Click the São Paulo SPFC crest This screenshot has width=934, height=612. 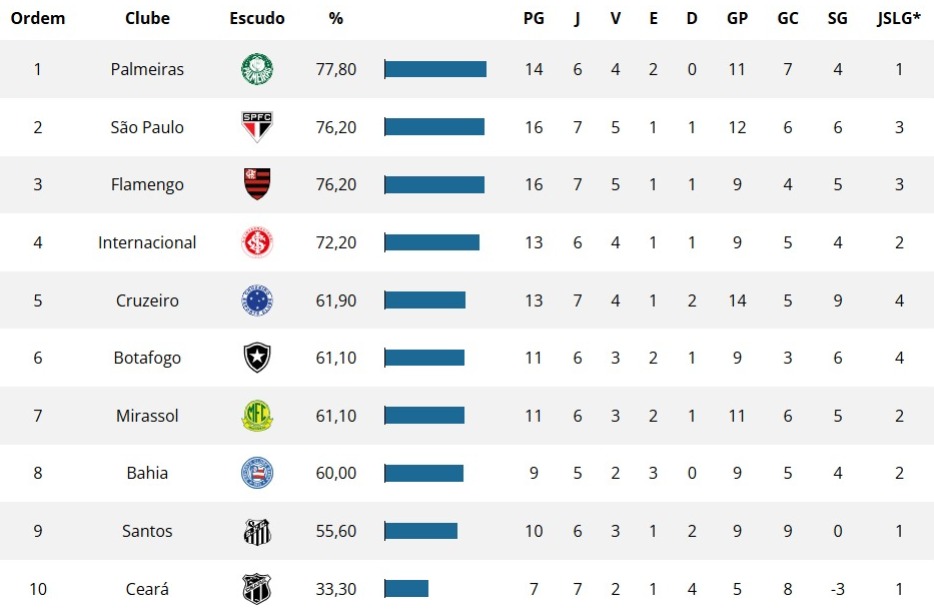click(257, 127)
